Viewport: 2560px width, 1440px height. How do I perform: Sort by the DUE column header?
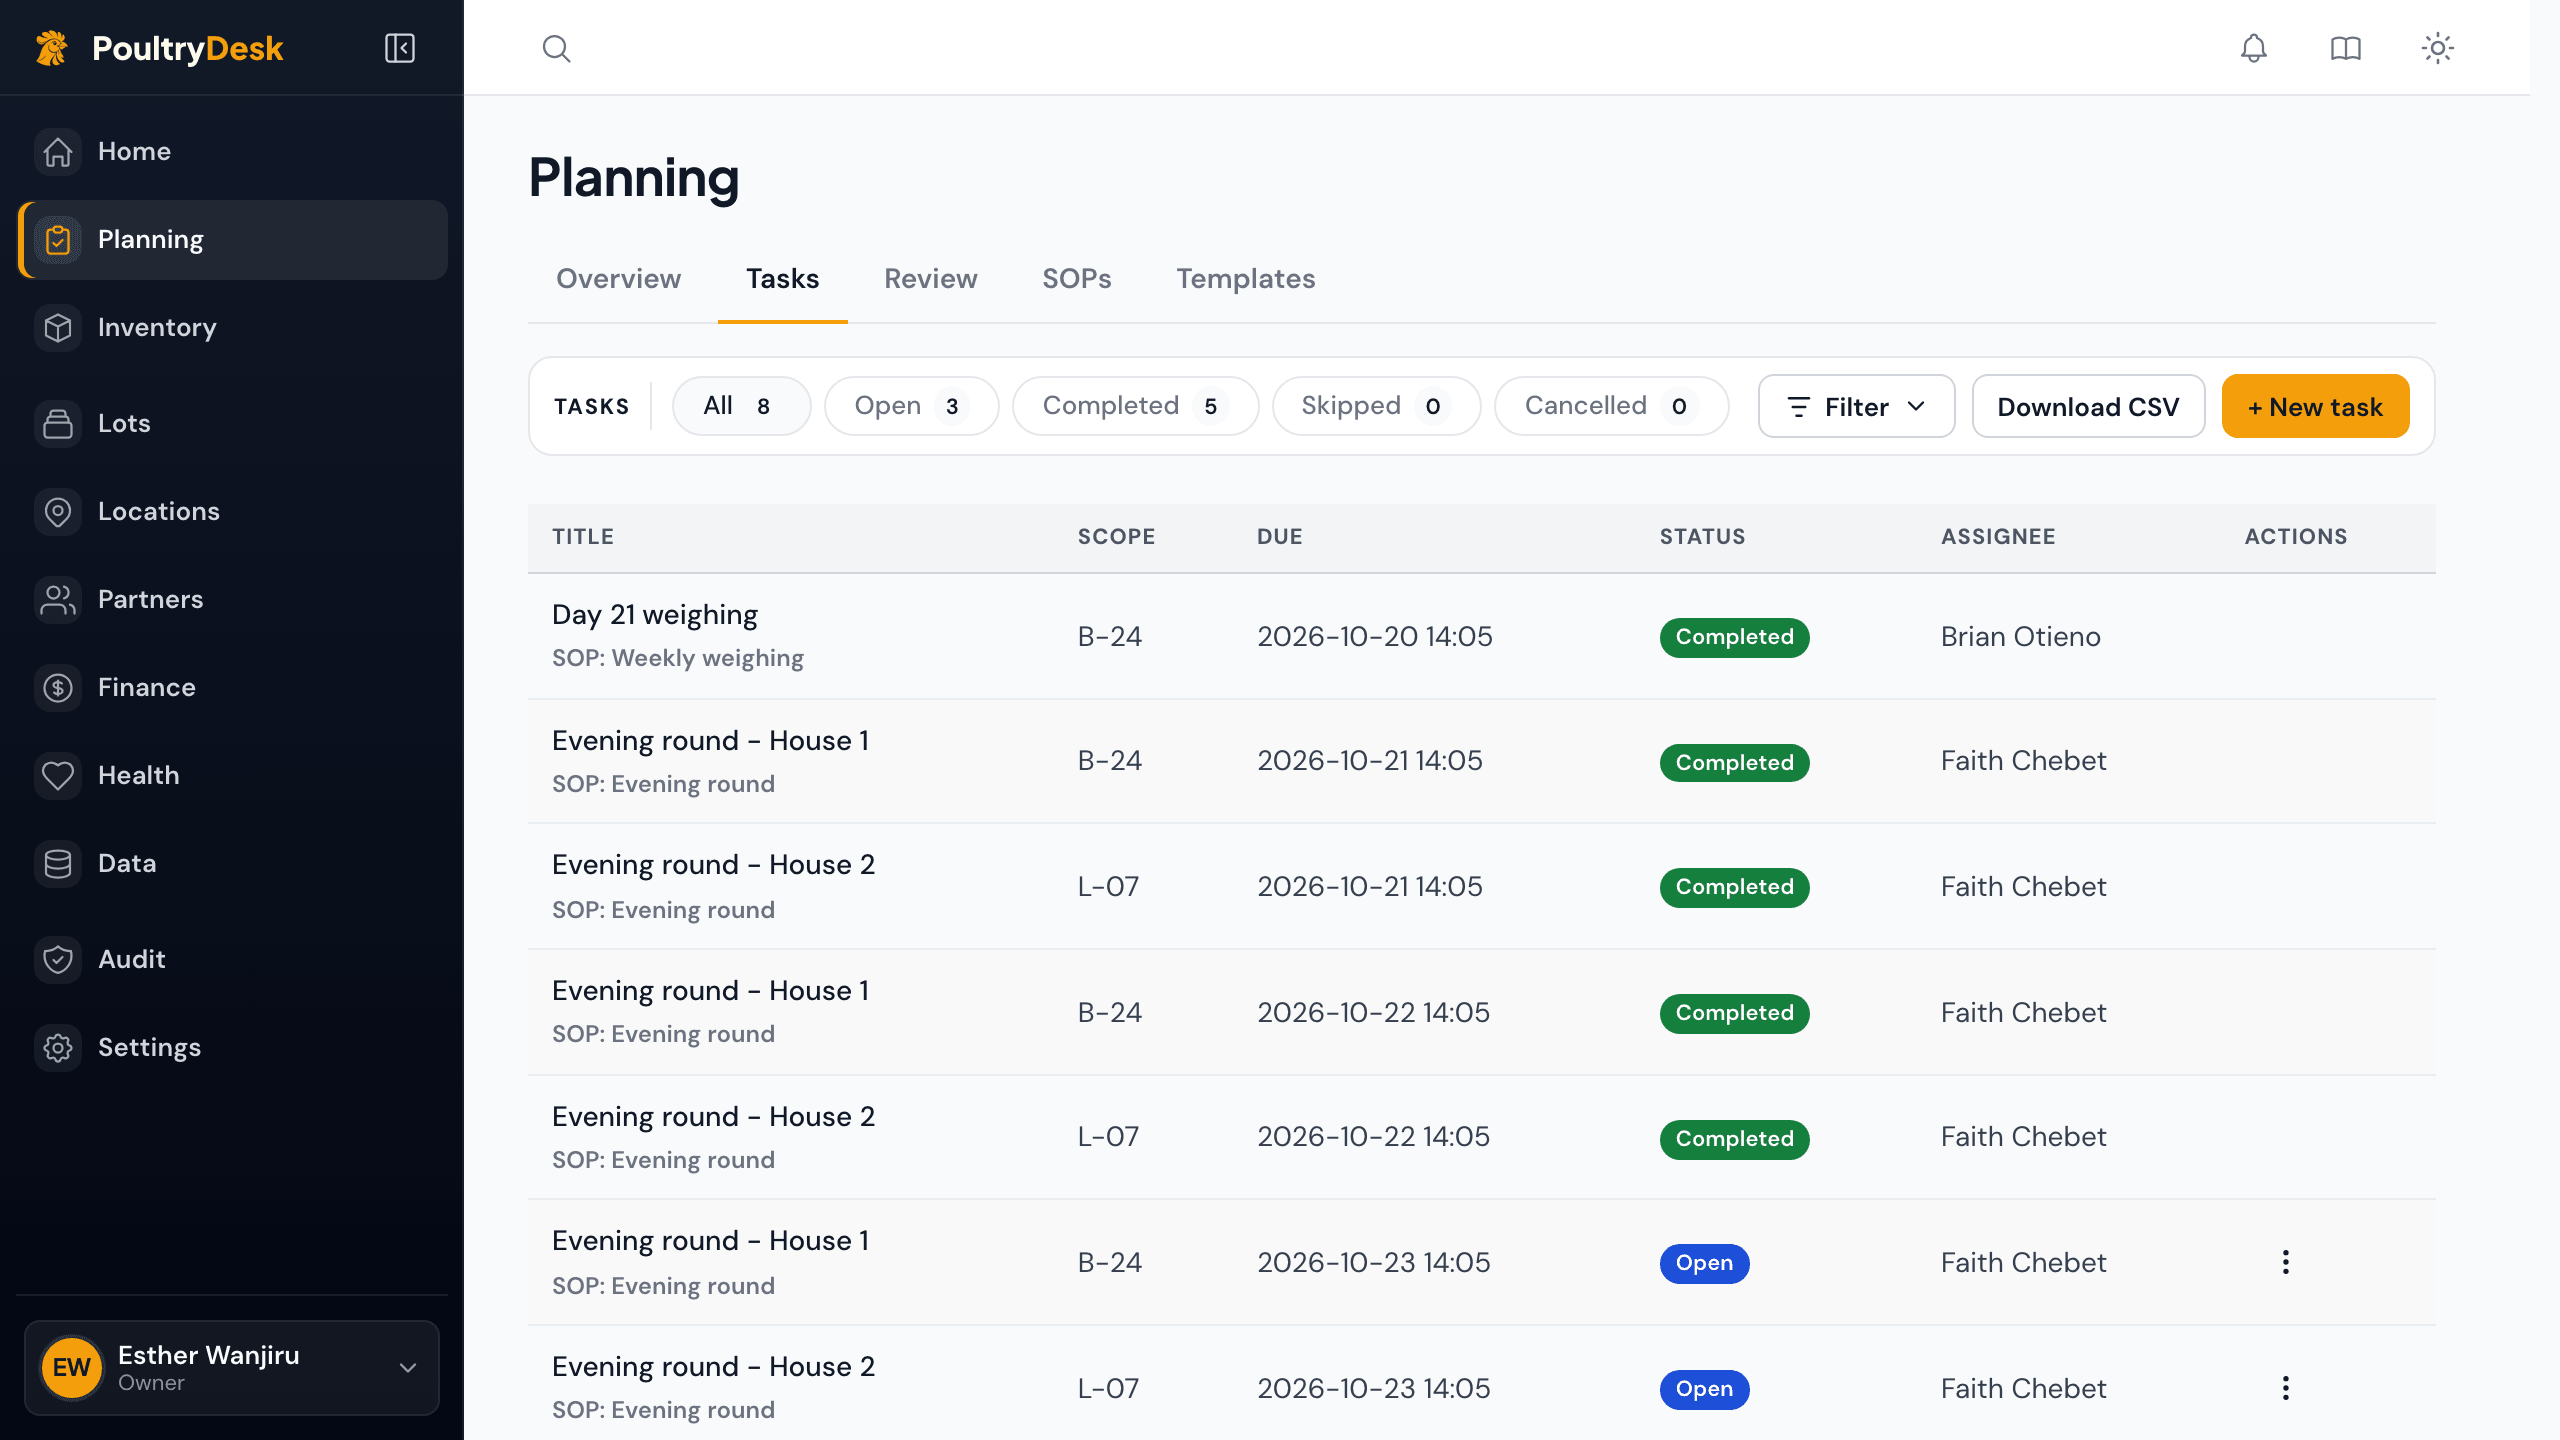1279,537
